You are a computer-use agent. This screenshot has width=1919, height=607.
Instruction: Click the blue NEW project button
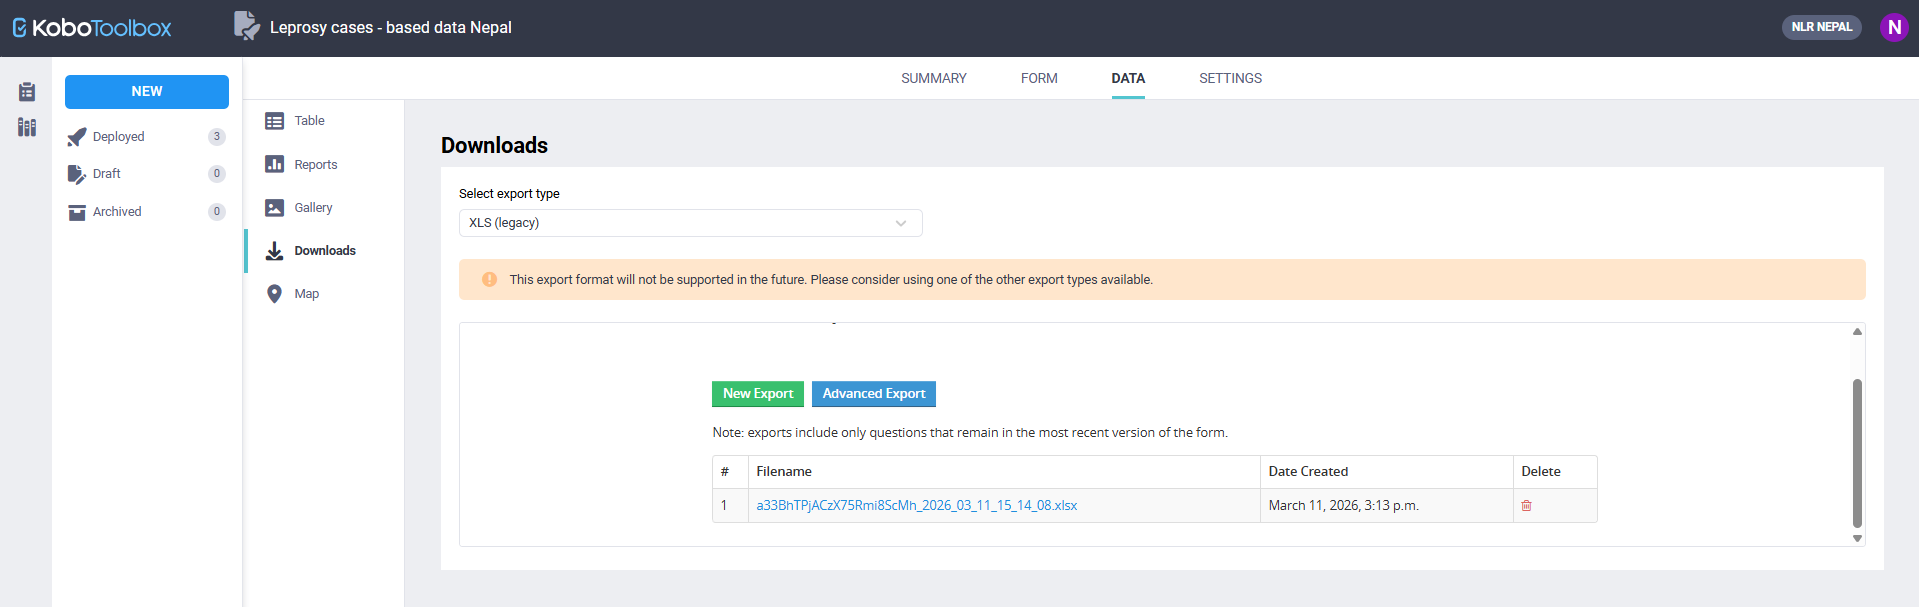click(x=147, y=92)
